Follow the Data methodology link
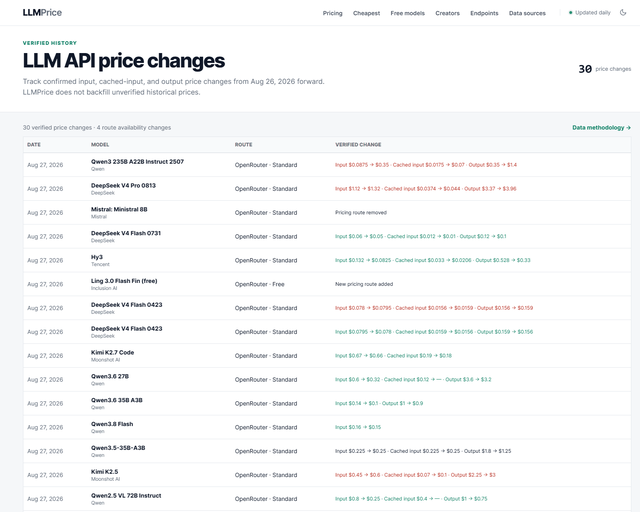 click(x=601, y=127)
